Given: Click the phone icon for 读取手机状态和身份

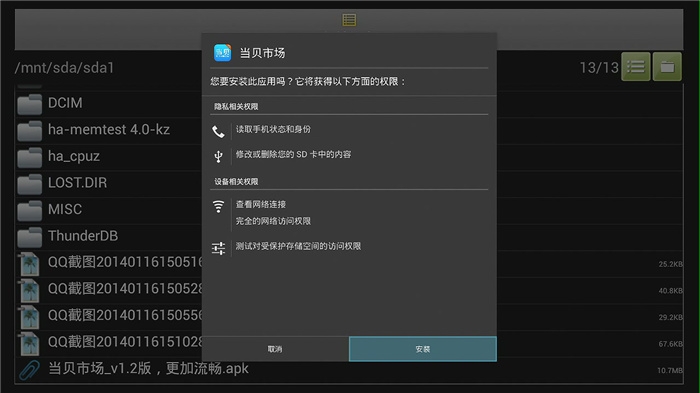Looking at the screenshot, I should 218,131.
